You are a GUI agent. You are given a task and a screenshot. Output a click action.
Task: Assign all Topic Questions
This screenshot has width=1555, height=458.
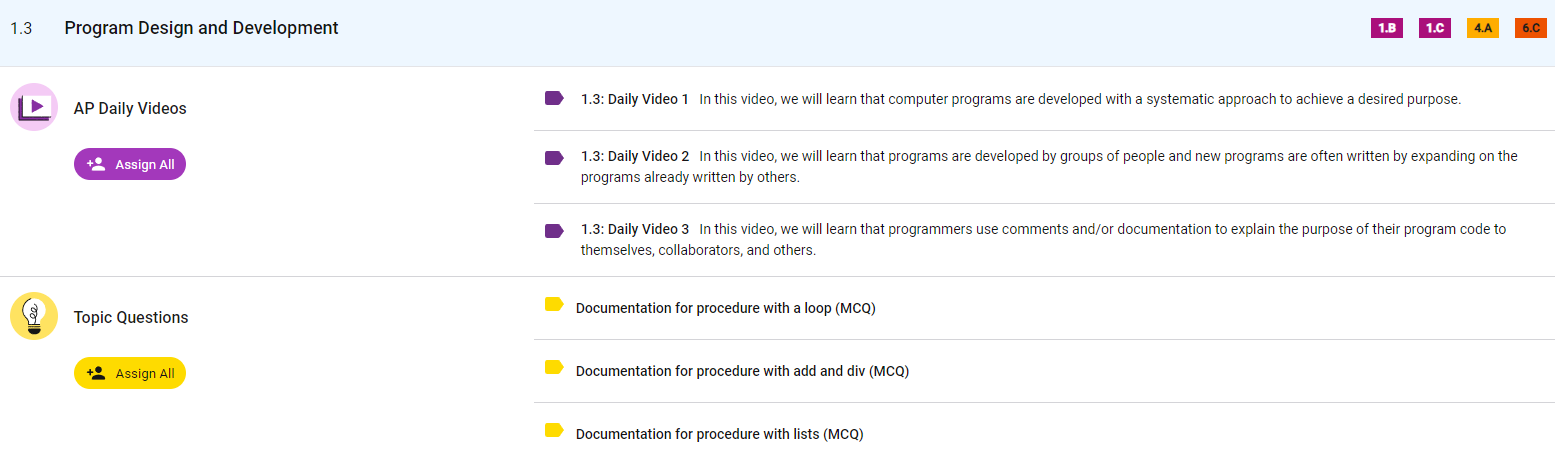pyautogui.click(x=130, y=373)
